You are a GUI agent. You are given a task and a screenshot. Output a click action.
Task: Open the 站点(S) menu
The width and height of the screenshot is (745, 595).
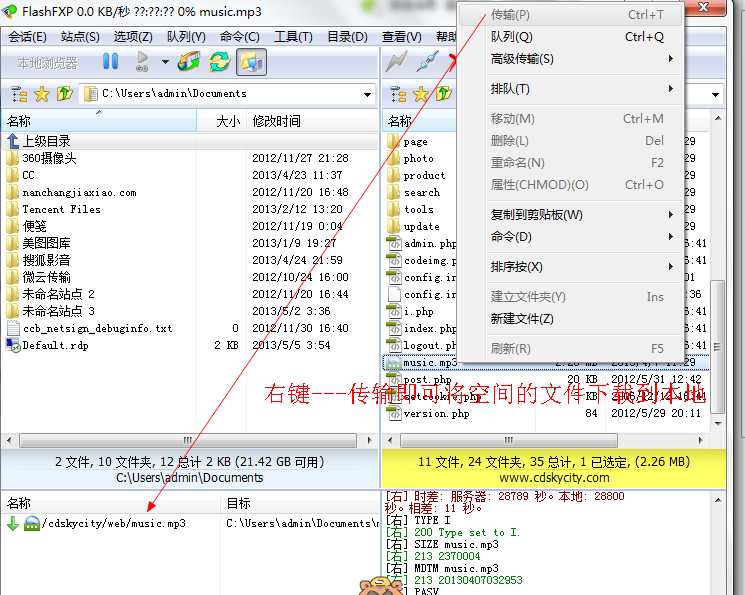pos(80,37)
